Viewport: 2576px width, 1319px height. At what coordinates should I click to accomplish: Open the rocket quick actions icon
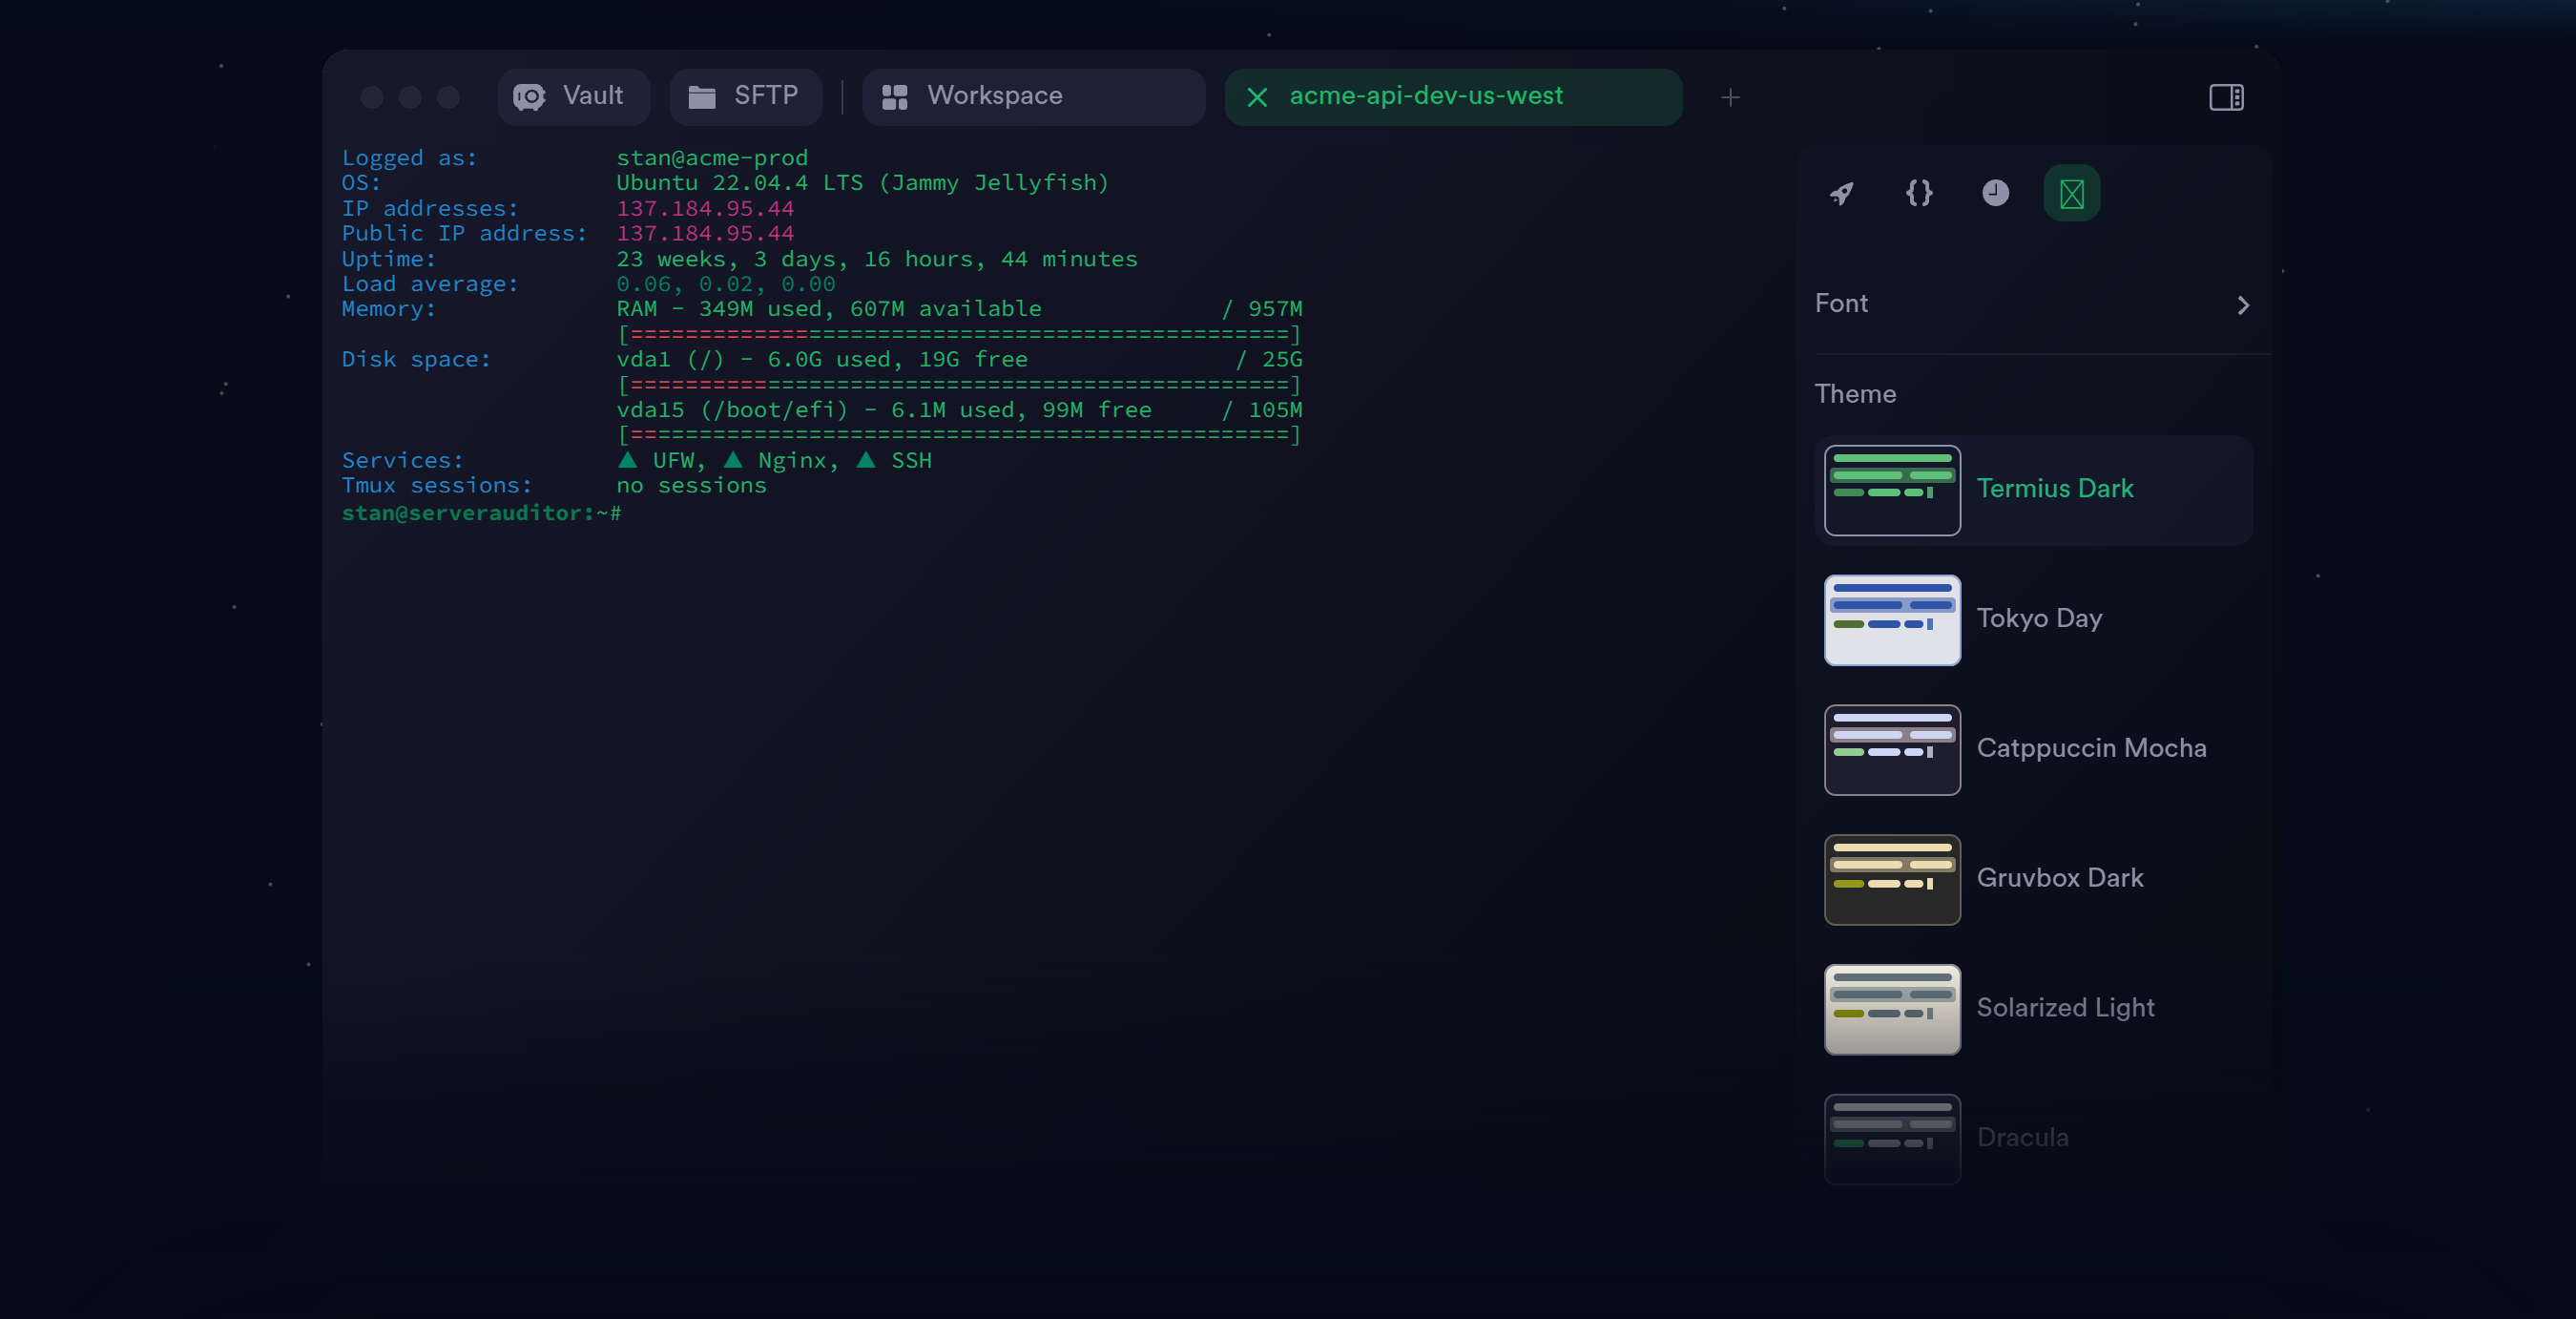point(1841,193)
